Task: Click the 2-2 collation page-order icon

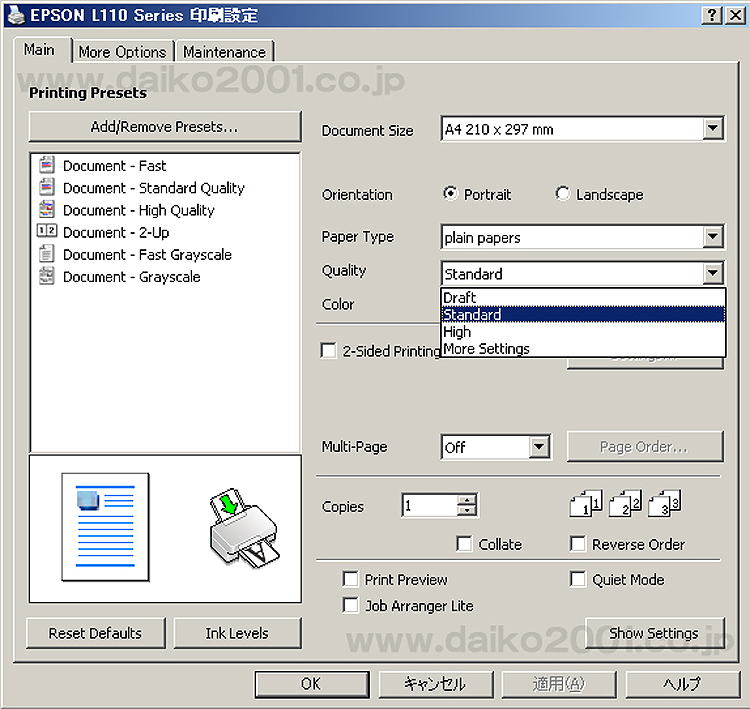Action: [x=625, y=503]
